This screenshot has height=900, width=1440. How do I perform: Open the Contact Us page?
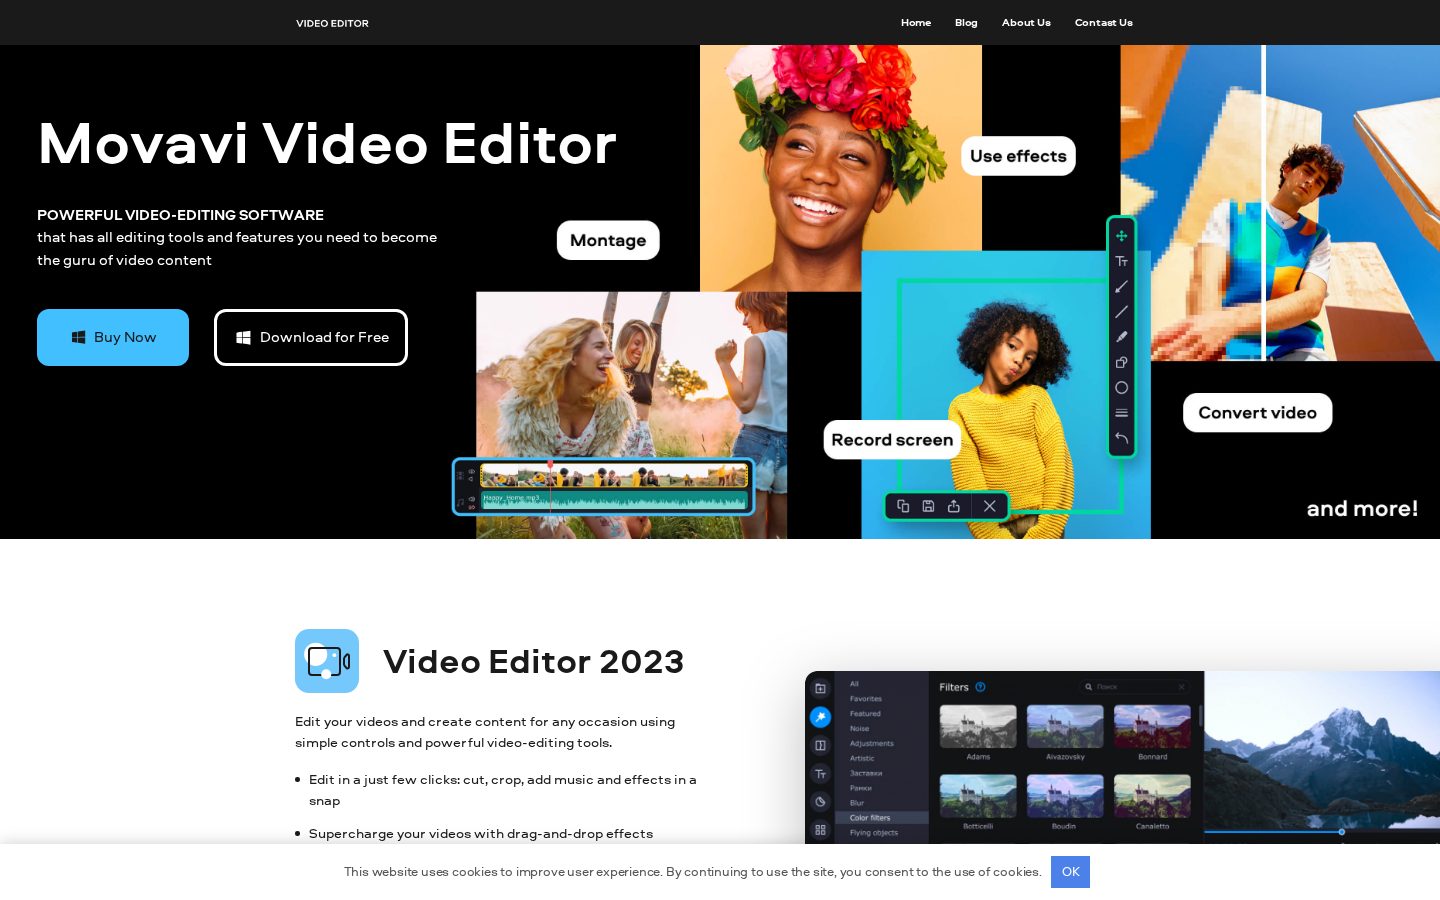[1104, 22]
